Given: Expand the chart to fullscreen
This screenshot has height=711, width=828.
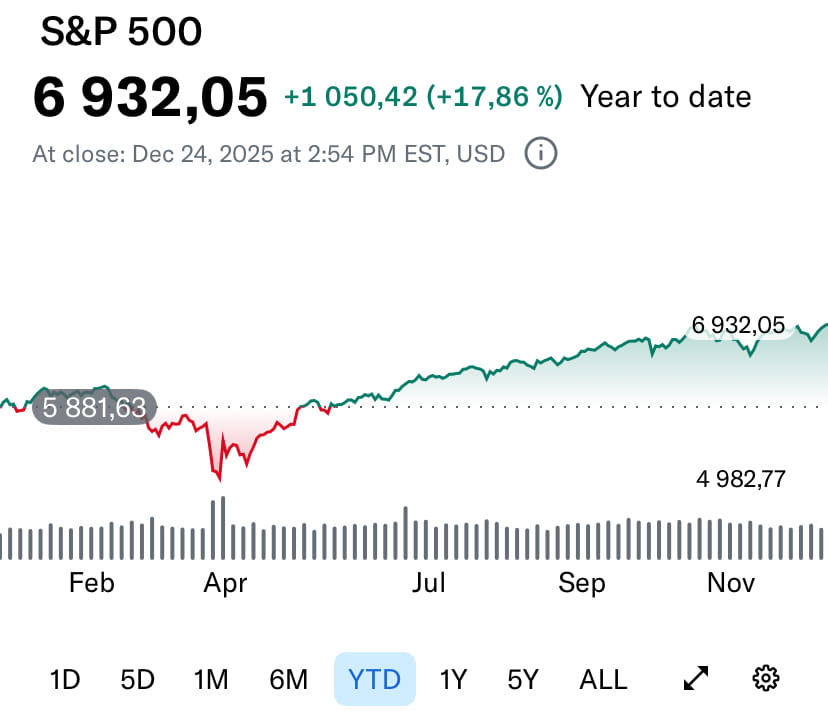Looking at the screenshot, I should point(695,679).
